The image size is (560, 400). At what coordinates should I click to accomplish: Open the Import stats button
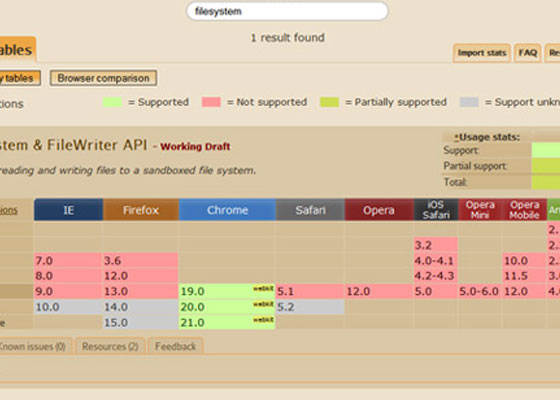(482, 53)
